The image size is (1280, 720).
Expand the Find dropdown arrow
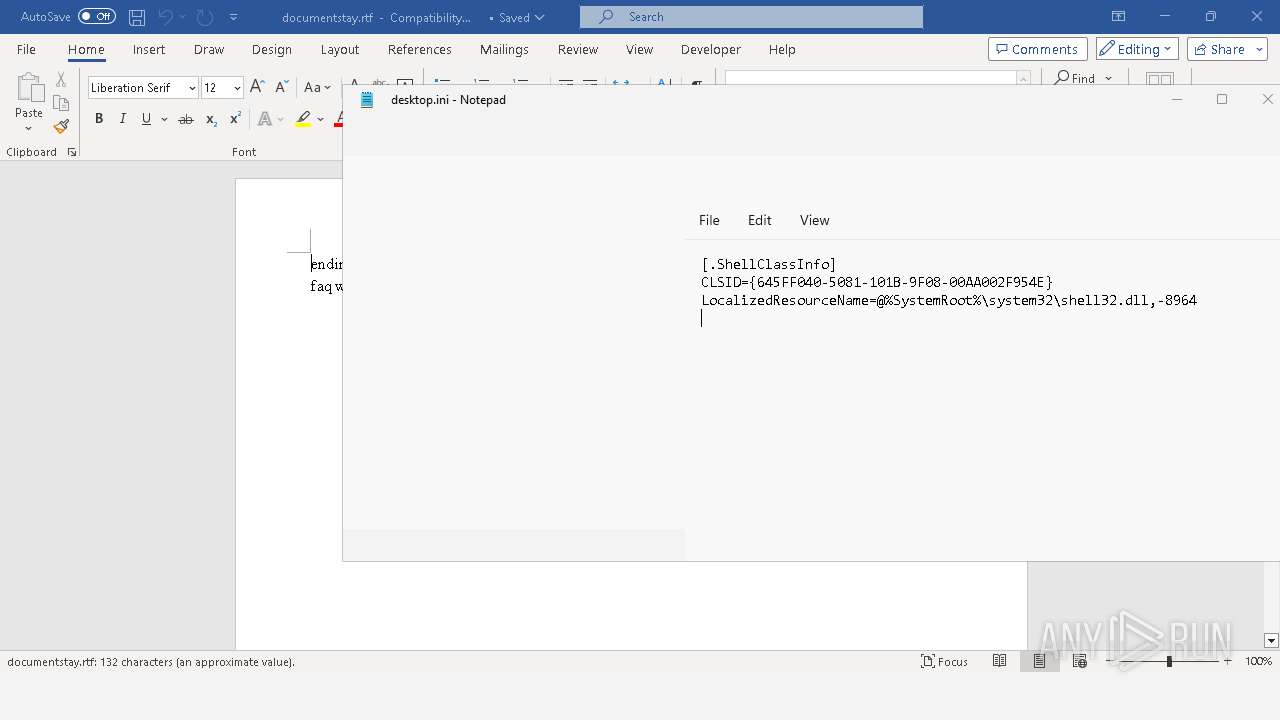coord(1109,78)
